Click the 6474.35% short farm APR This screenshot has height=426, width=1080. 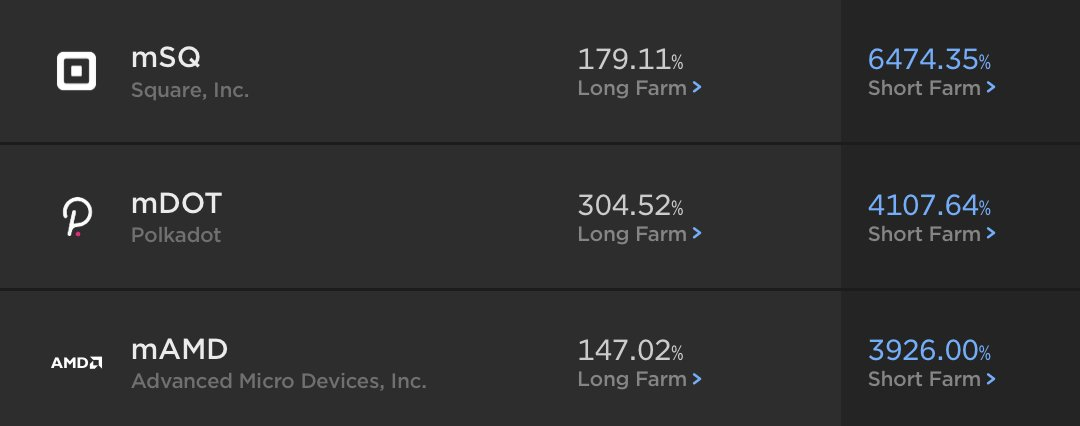929,60
